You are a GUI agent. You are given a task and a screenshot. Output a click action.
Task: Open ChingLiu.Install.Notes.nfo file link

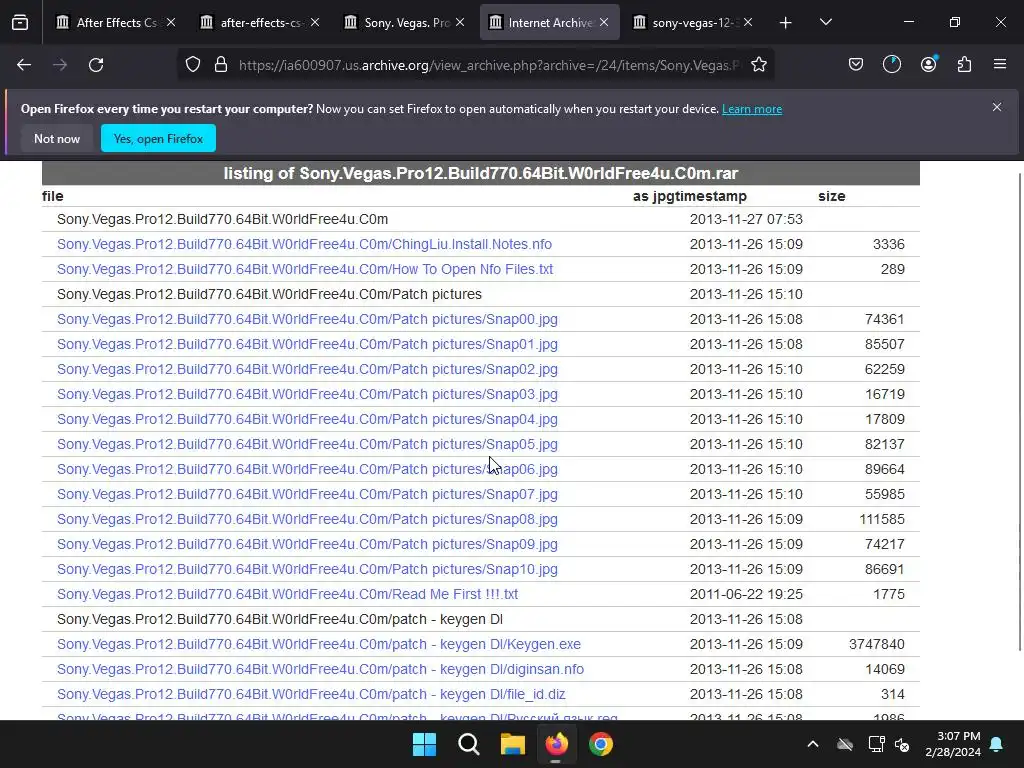coord(304,244)
